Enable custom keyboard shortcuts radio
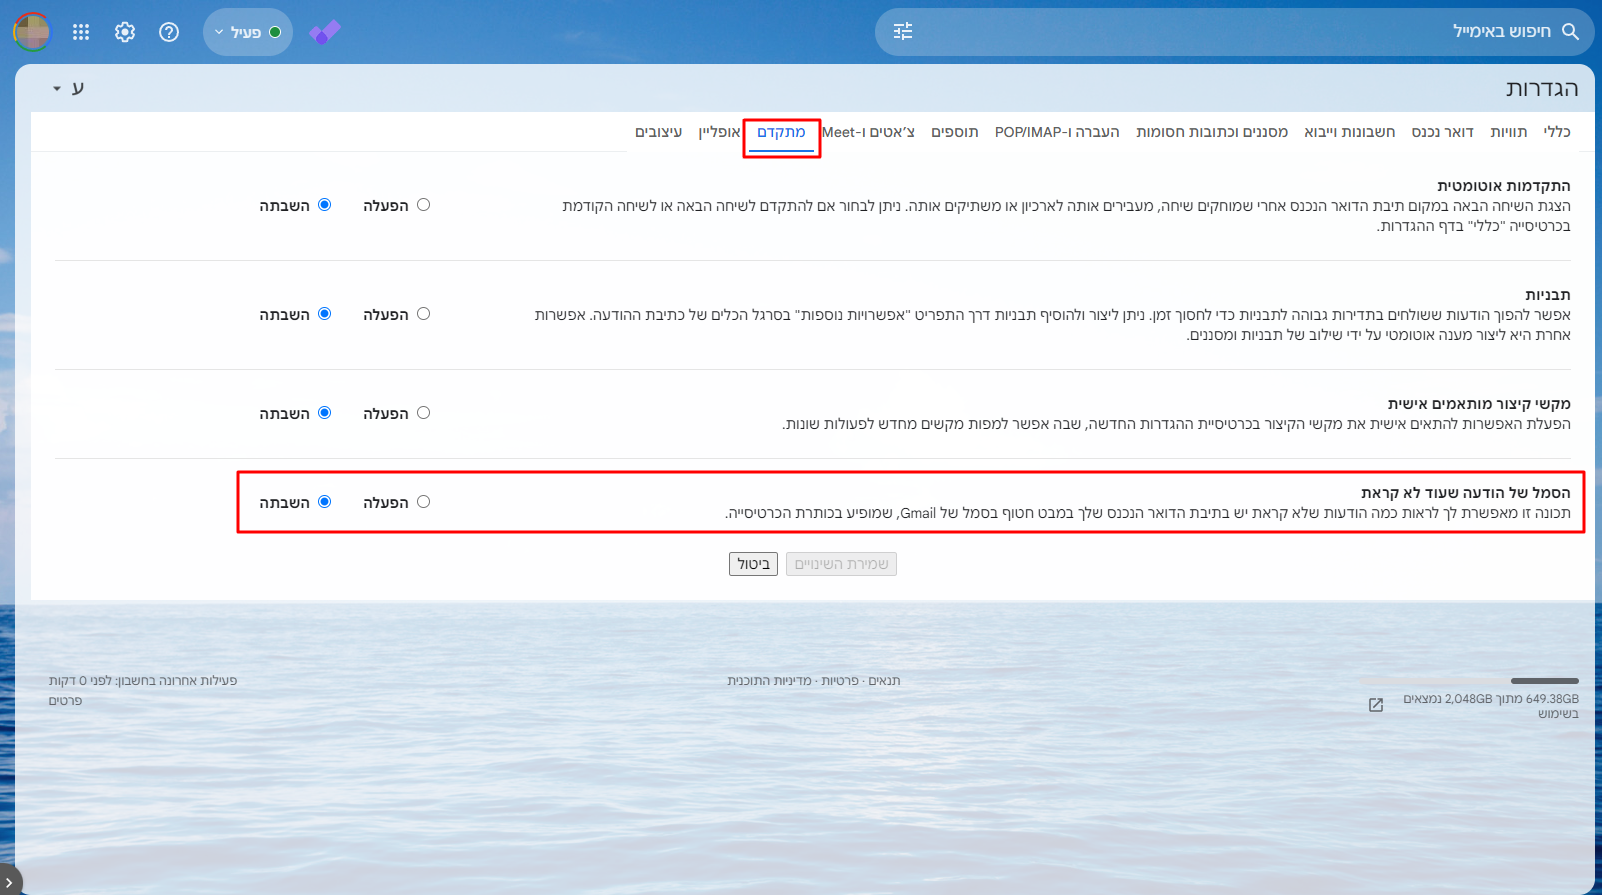The width and height of the screenshot is (1602, 895). (x=423, y=413)
